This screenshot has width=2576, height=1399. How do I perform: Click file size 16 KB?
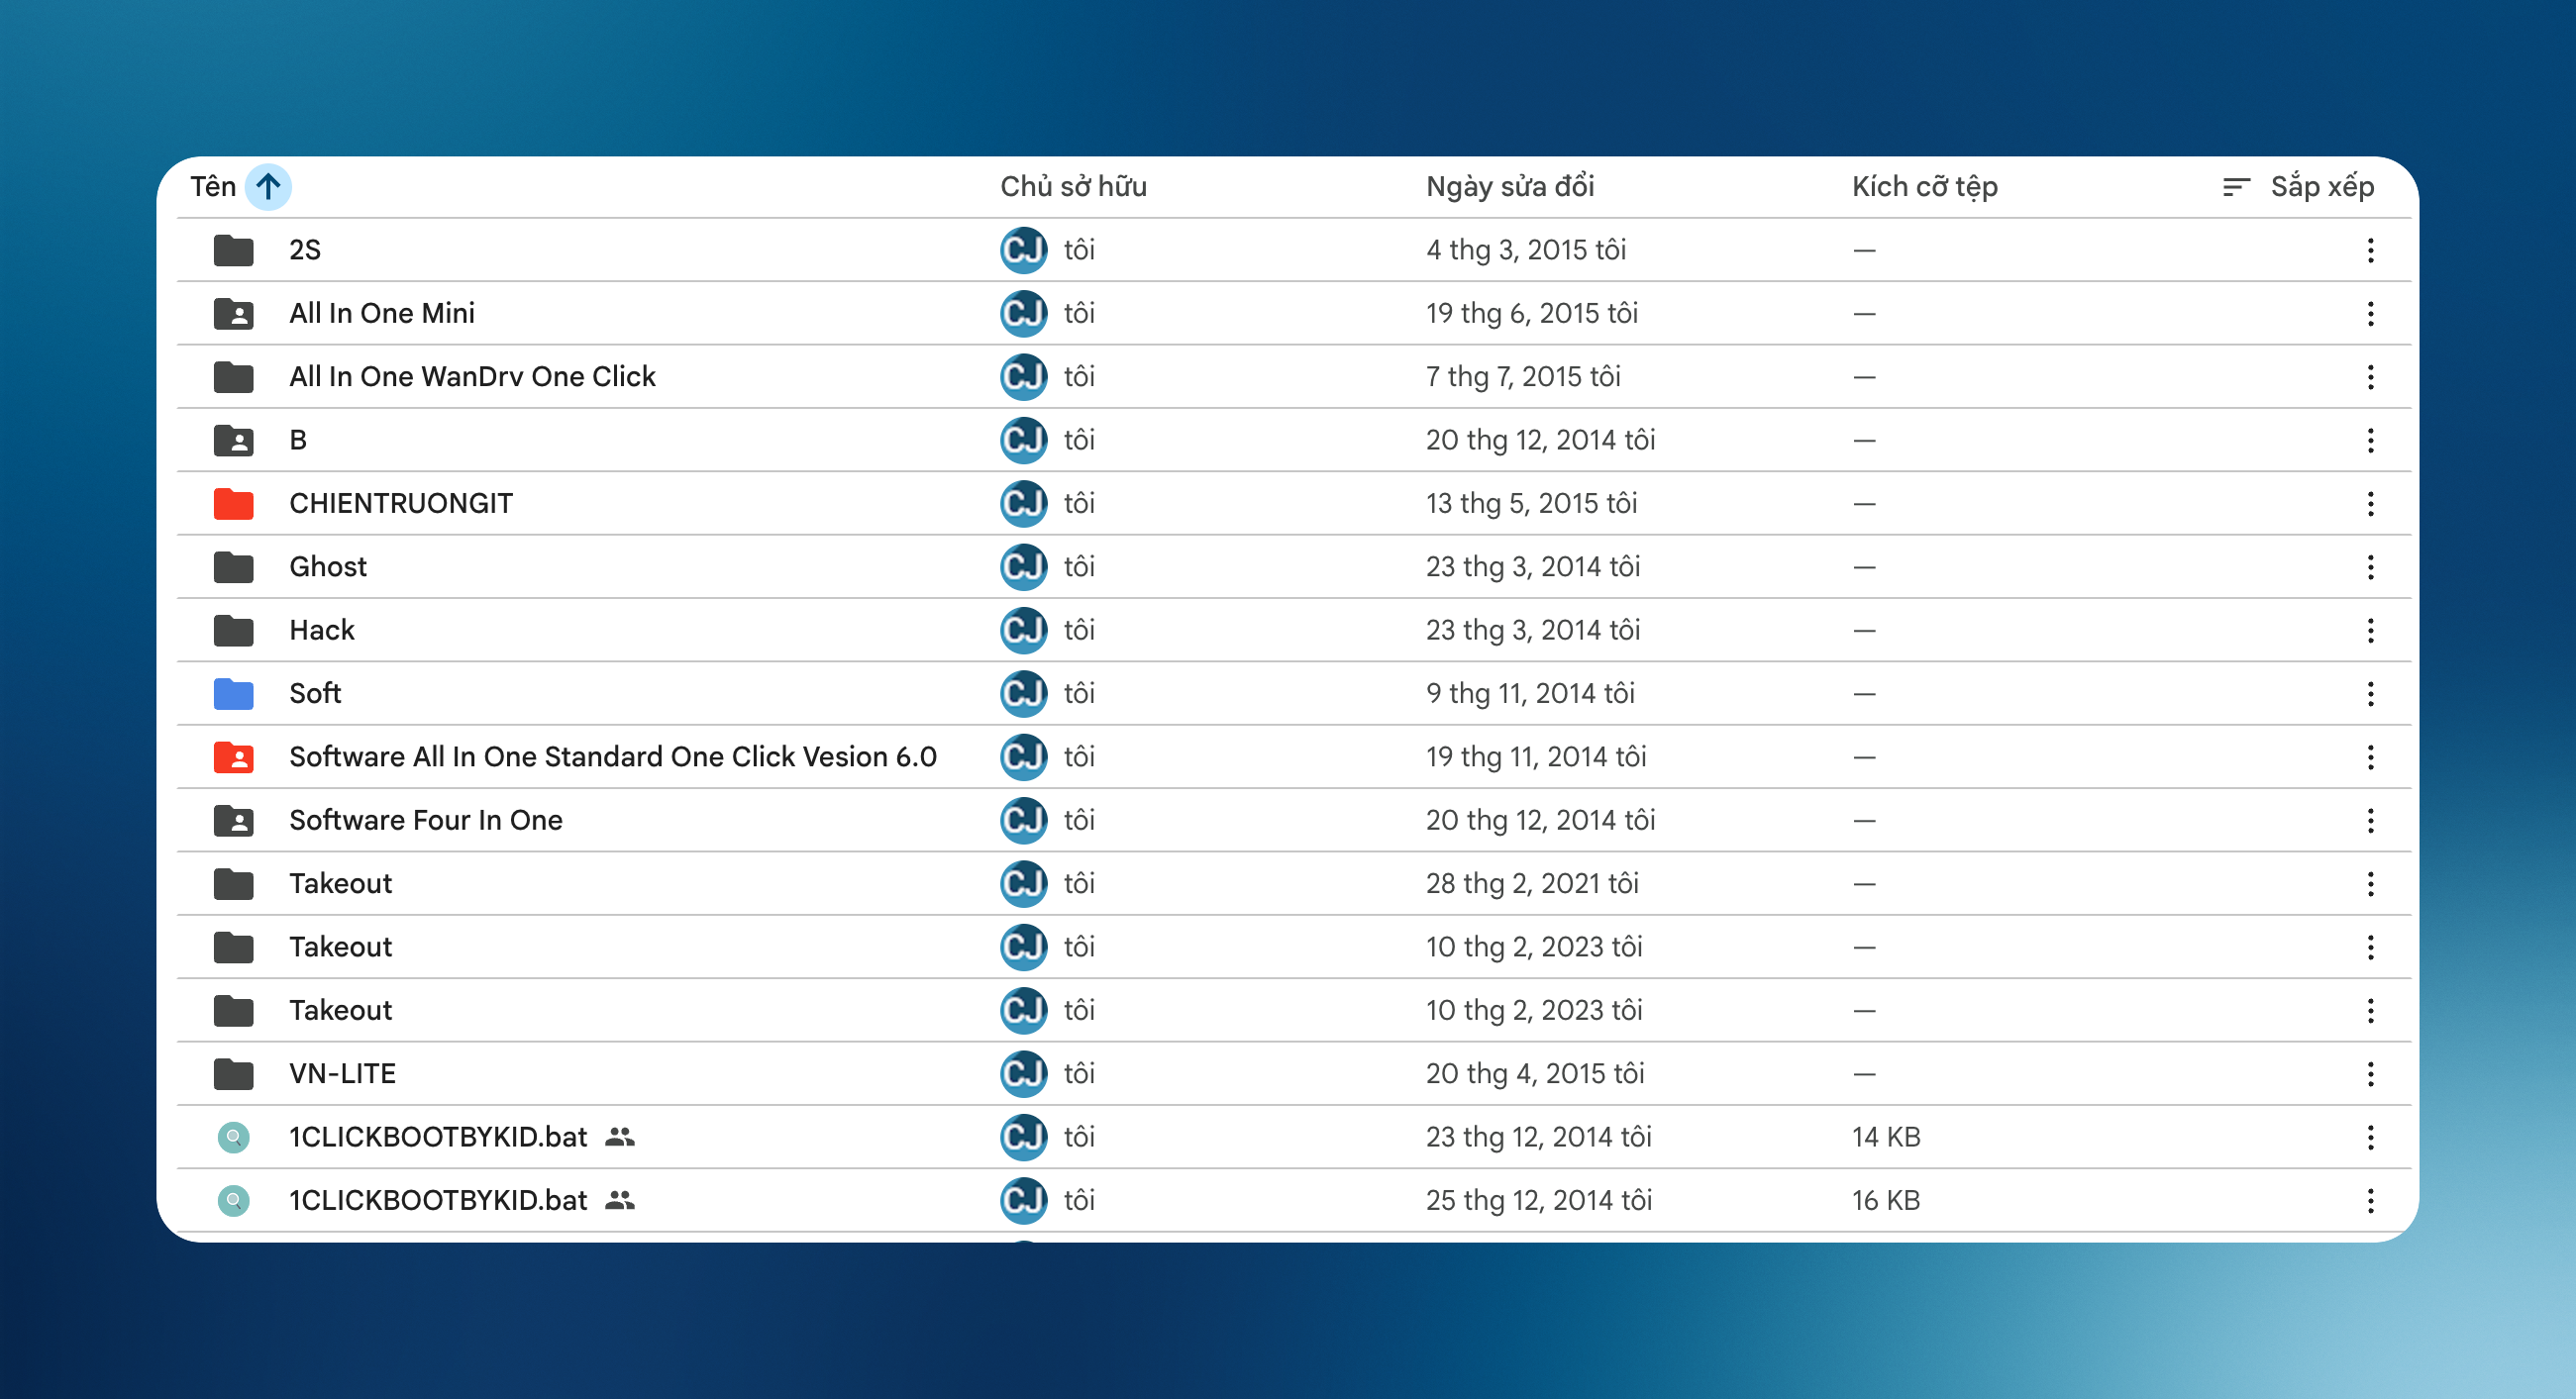(x=1886, y=1200)
